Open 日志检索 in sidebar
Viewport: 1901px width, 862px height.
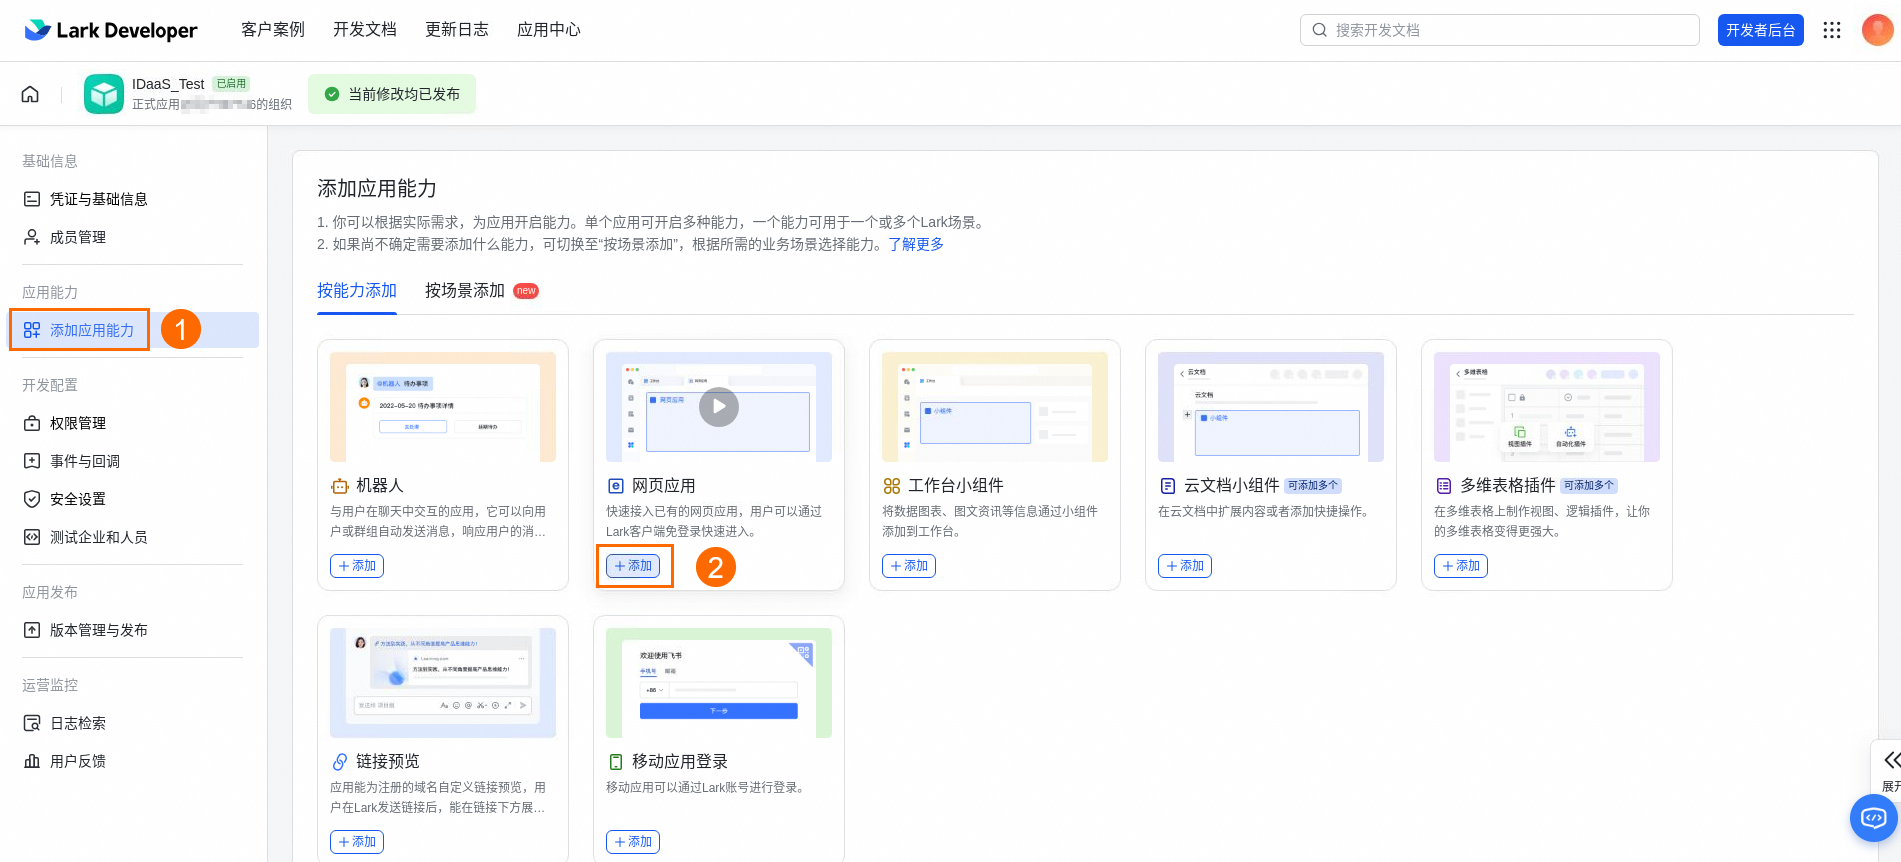point(78,723)
